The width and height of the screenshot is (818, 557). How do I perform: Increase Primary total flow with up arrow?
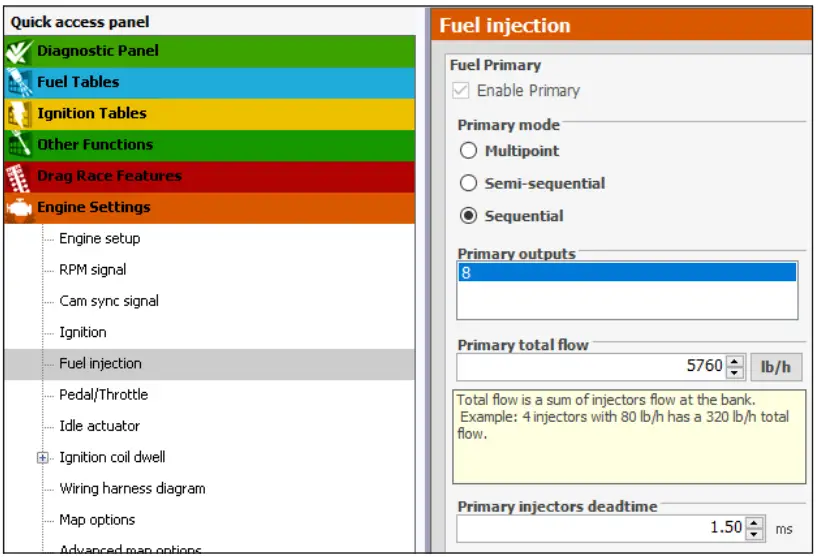tap(736, 361)
